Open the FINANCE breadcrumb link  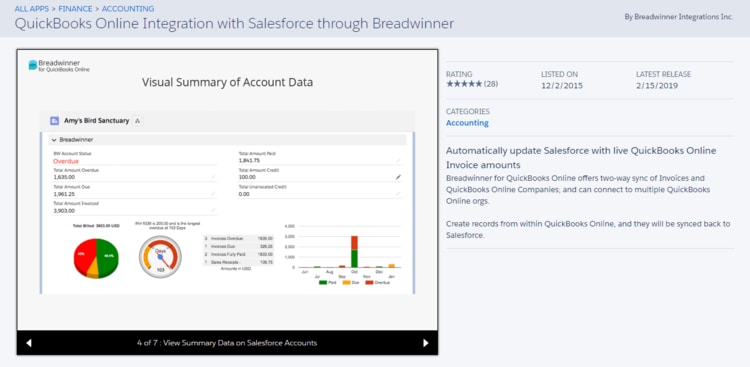click(x=75, y=9)
